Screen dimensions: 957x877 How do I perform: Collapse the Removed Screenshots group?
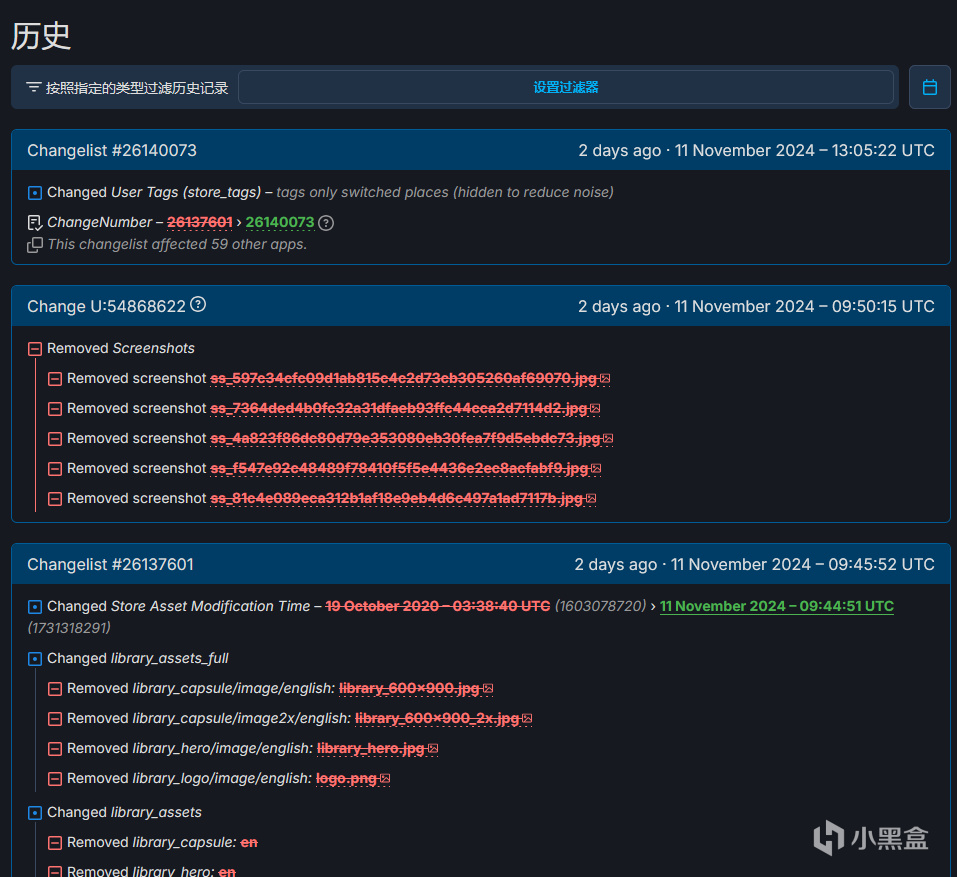tap(35, 348)
